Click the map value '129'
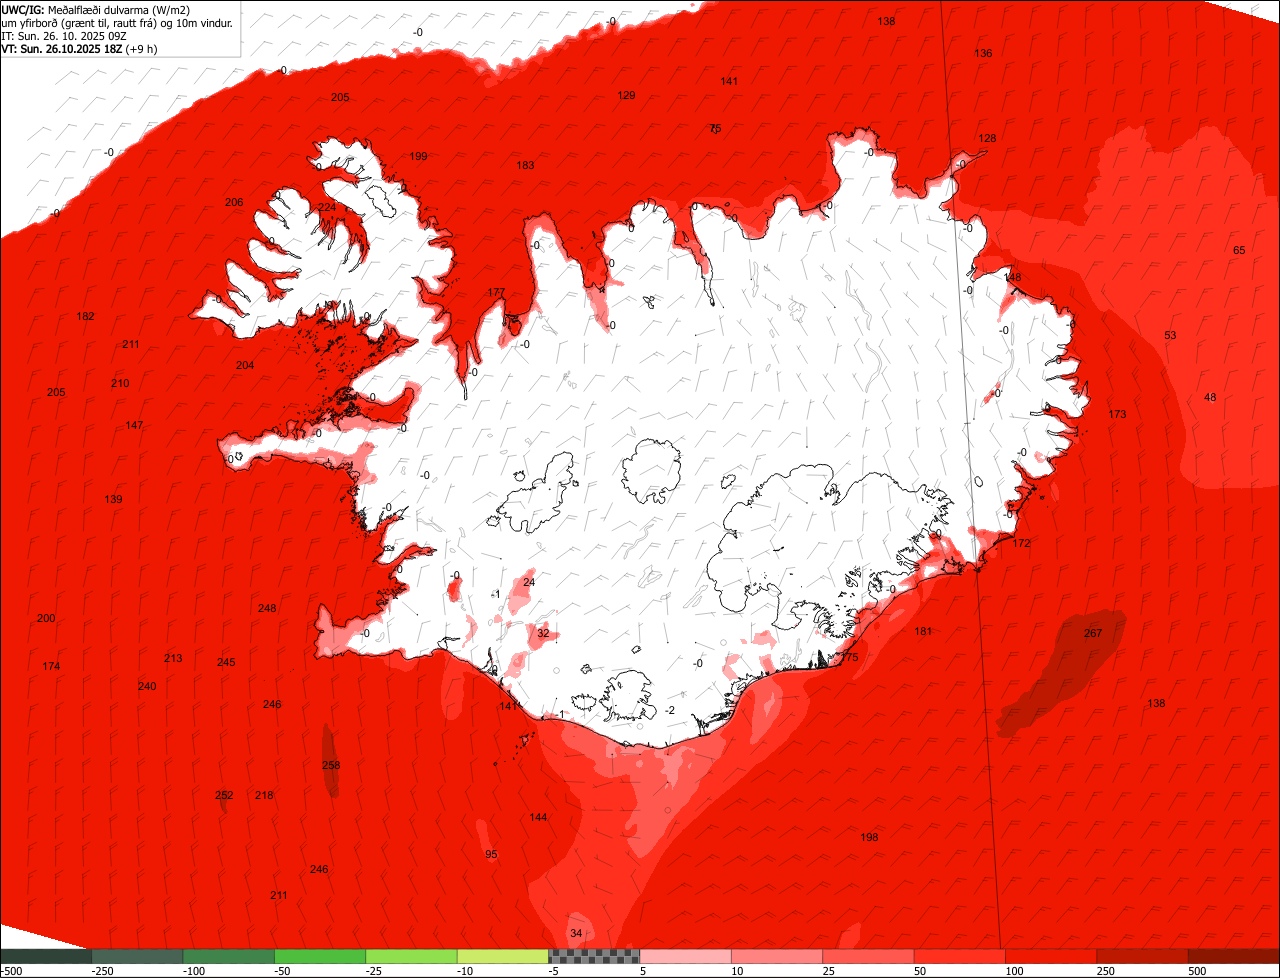The height and width of the screenshot is (978, 1280). tap(626, 96)
